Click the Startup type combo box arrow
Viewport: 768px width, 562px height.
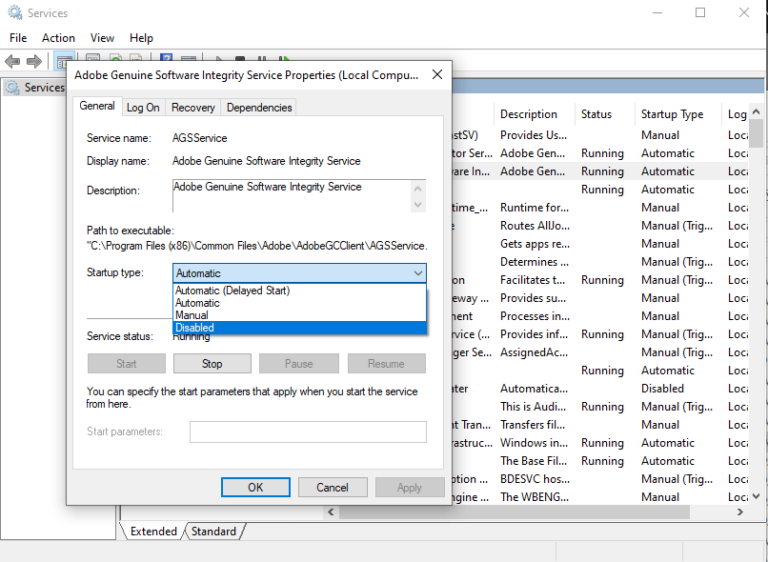pos(418,273)
